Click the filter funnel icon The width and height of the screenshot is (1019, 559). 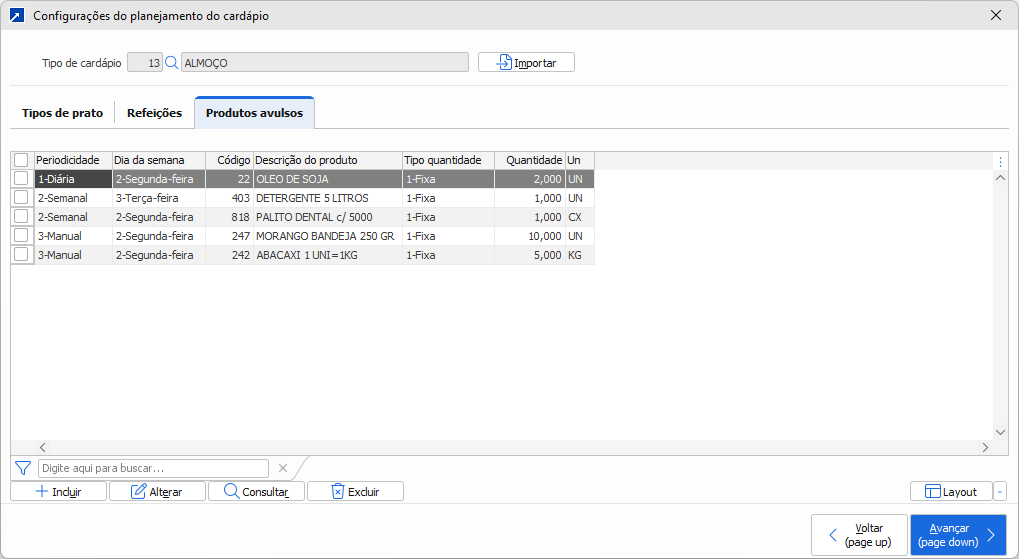[22, 468]
